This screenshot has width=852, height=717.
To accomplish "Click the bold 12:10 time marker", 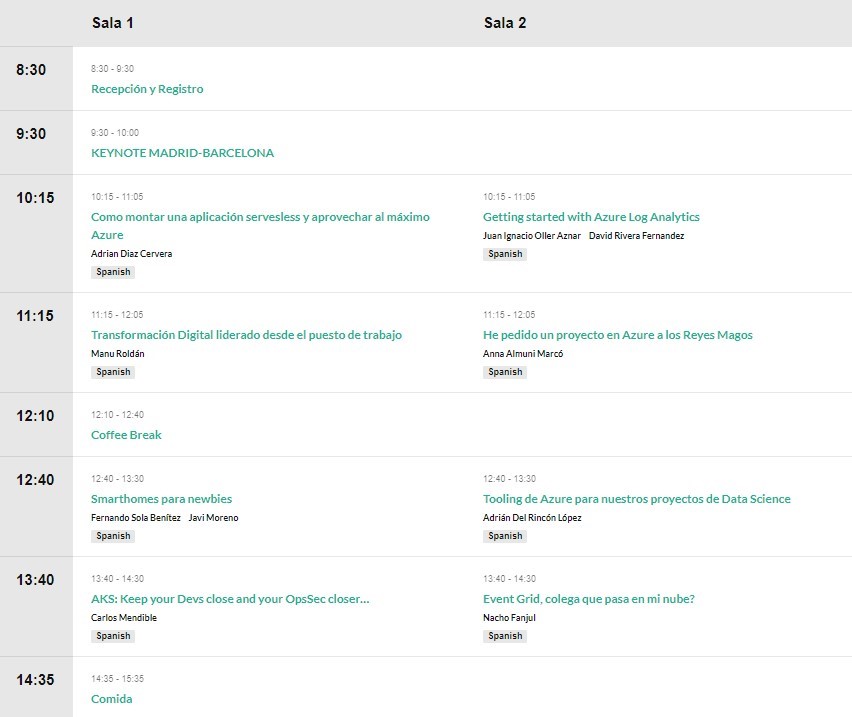I will click(35, 416).
